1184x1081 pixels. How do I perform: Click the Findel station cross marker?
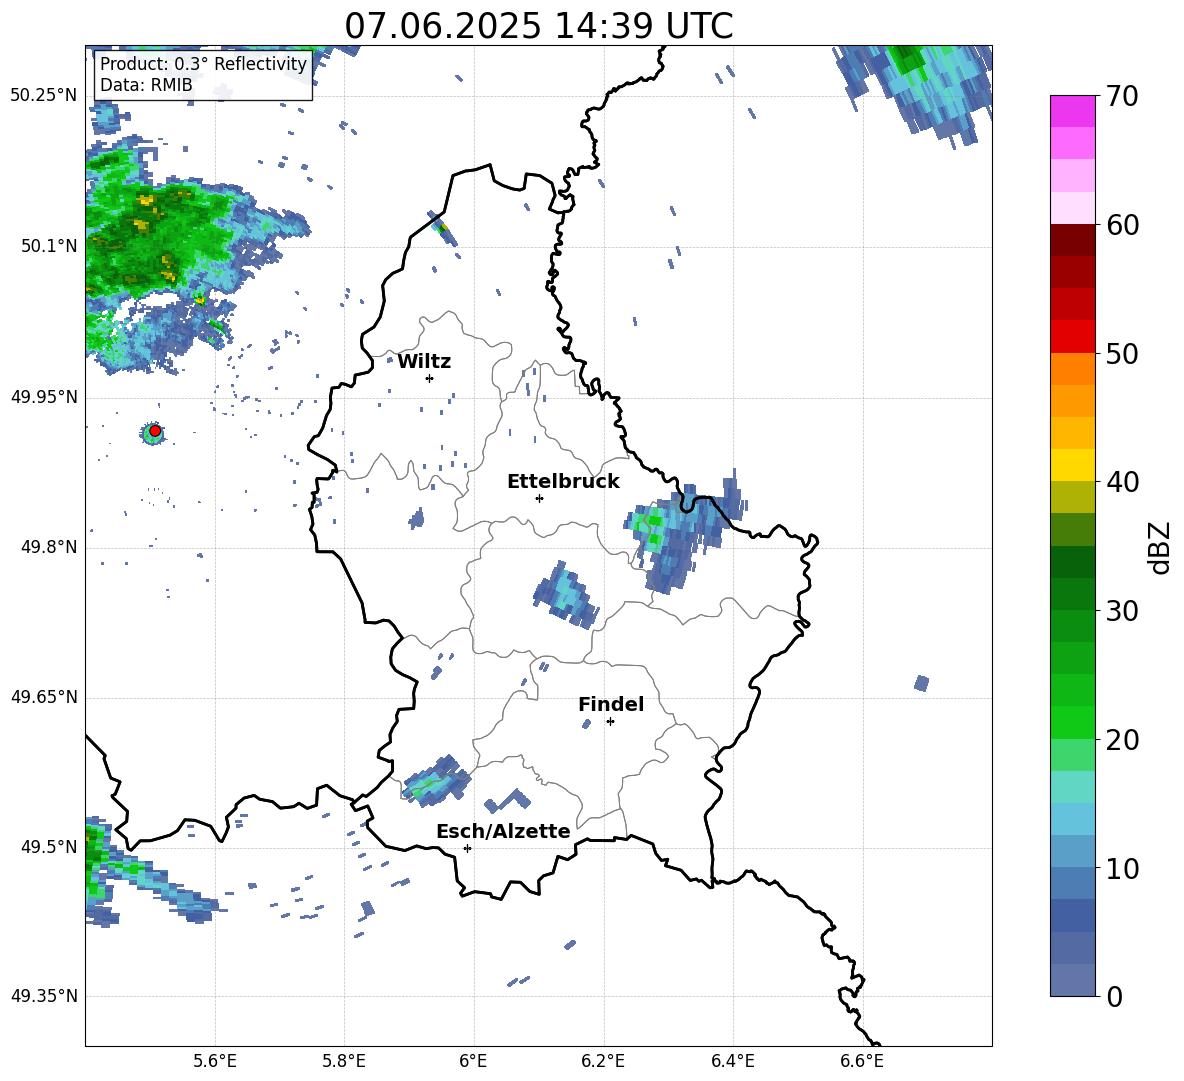point(610,721)
